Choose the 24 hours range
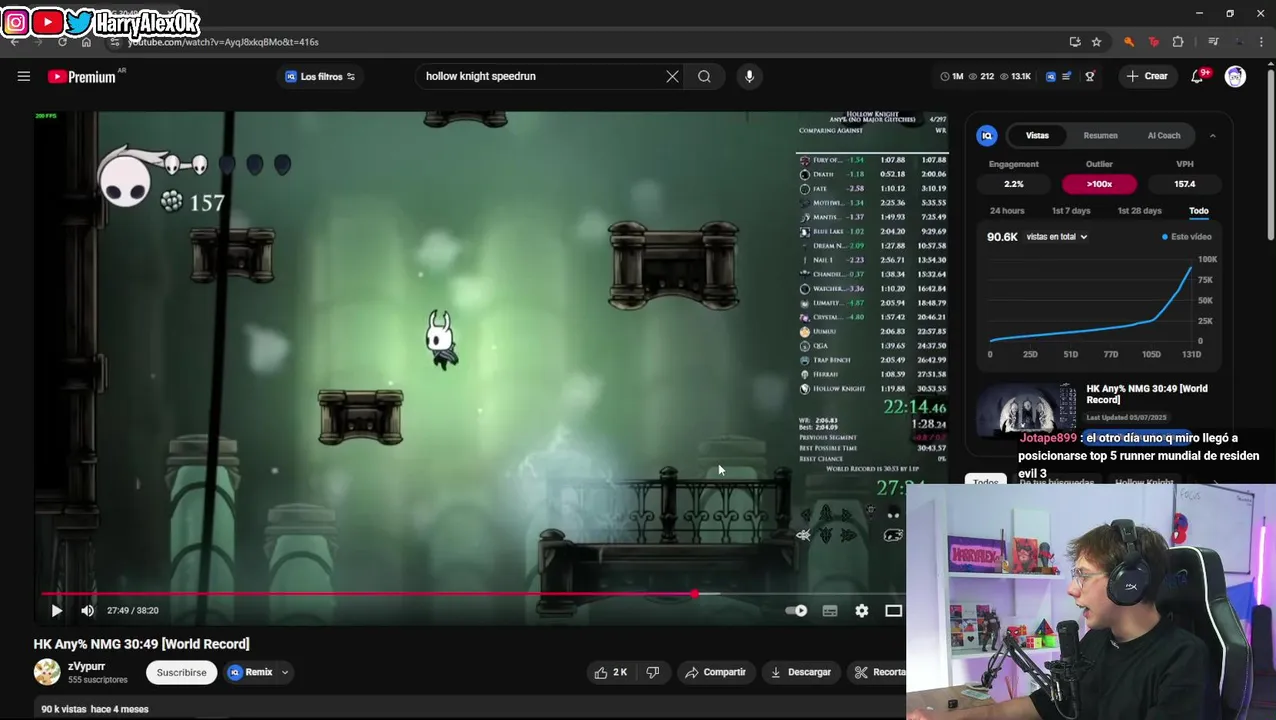The height and width of the screenshot is (720, 1276). (1007, 211)
